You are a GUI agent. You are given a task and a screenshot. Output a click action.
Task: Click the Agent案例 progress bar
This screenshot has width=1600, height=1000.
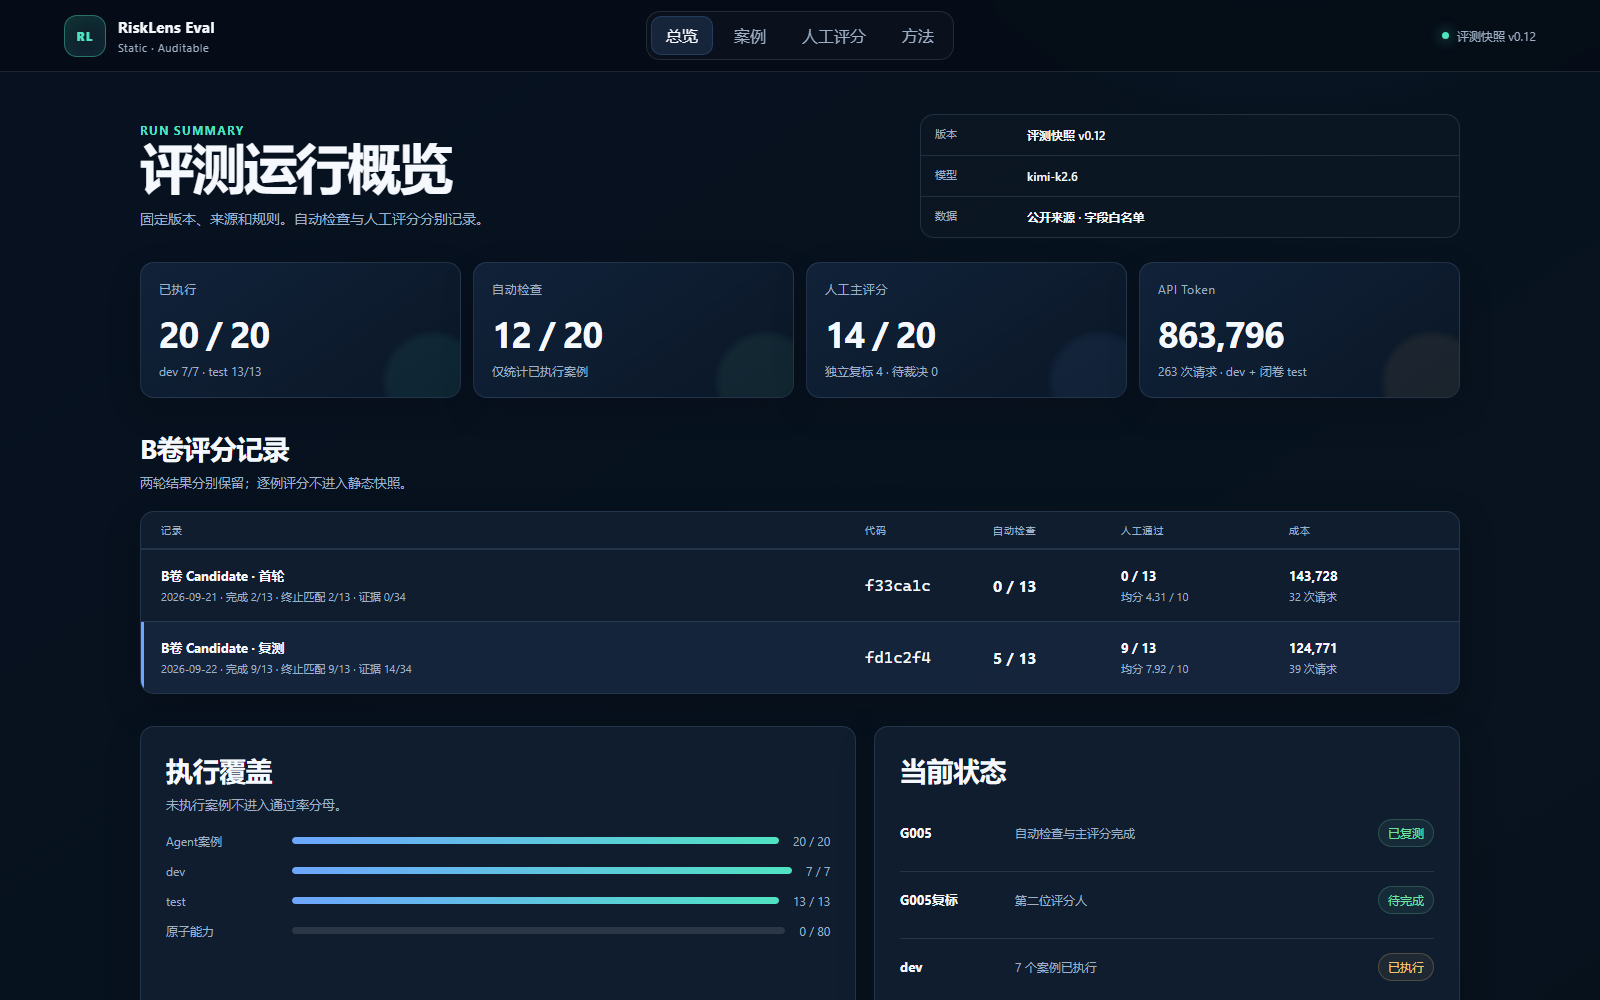(x=535, y=841)
